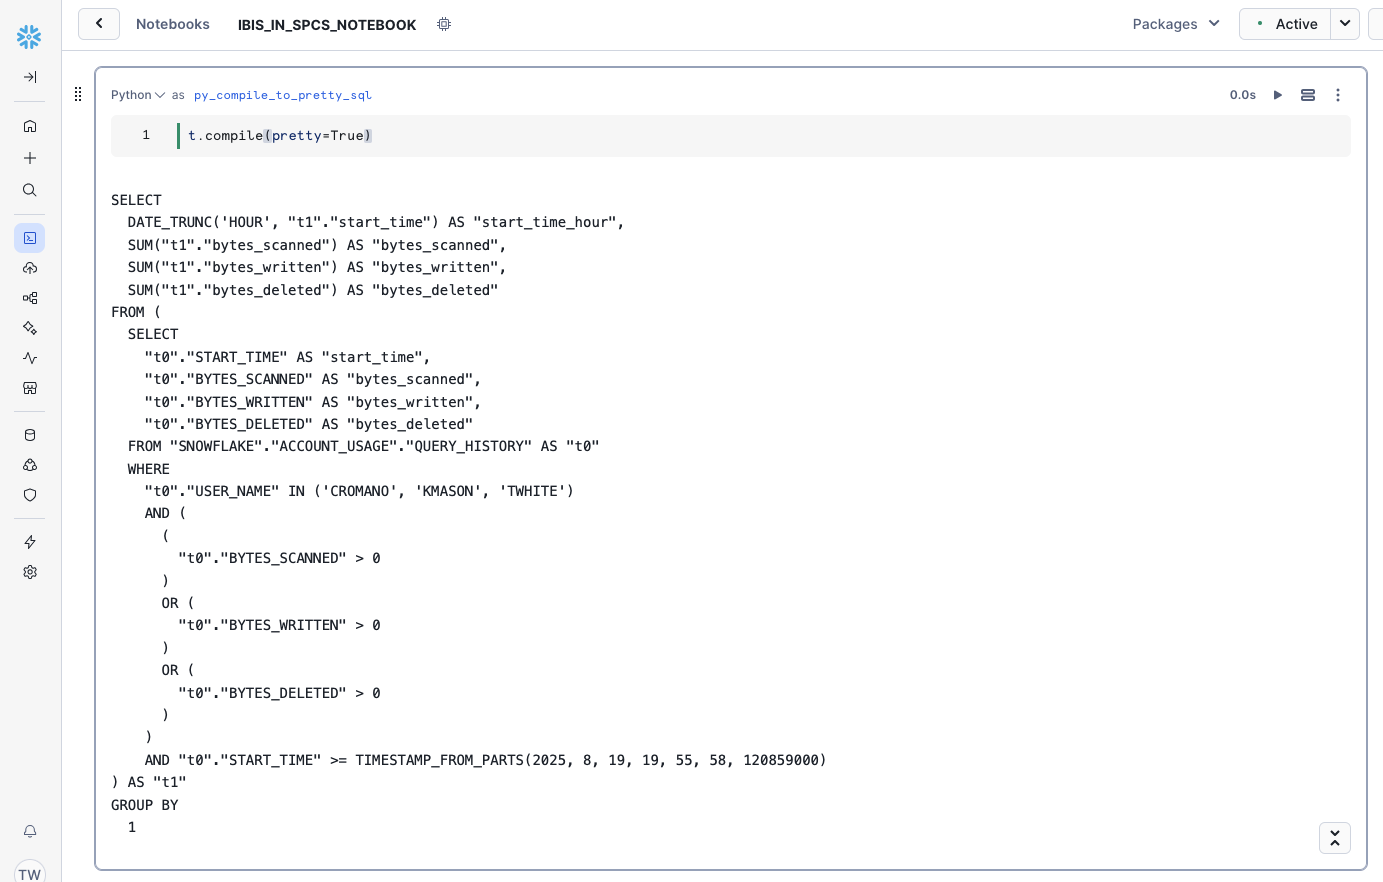Open the Search icon in sidebar
1383x882 pixels.
30,190
